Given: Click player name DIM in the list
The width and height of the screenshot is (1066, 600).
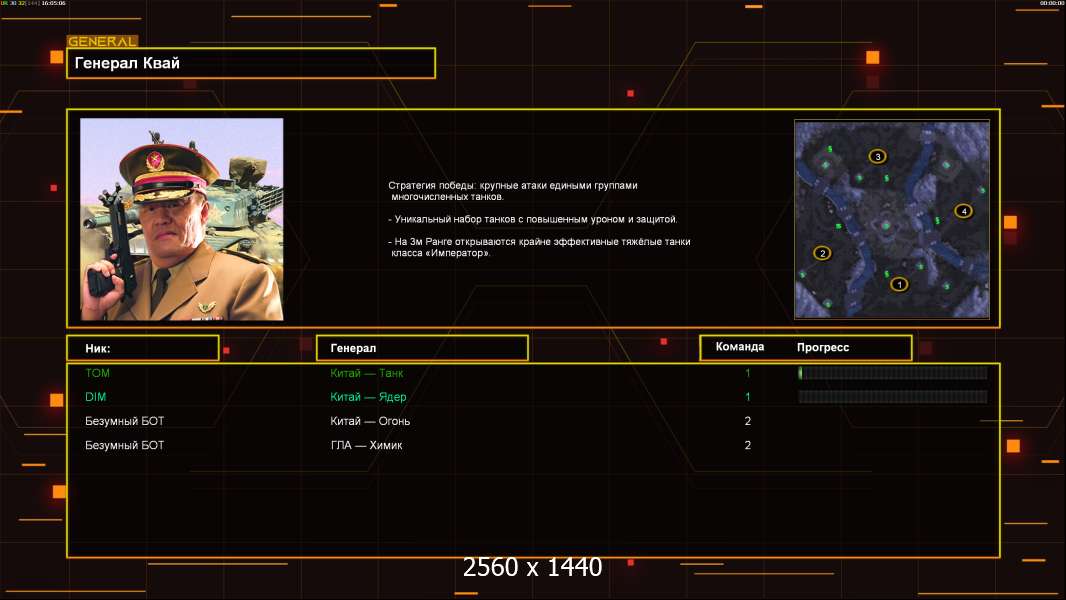Looking at the screenshot, I should tap(96, 397).
